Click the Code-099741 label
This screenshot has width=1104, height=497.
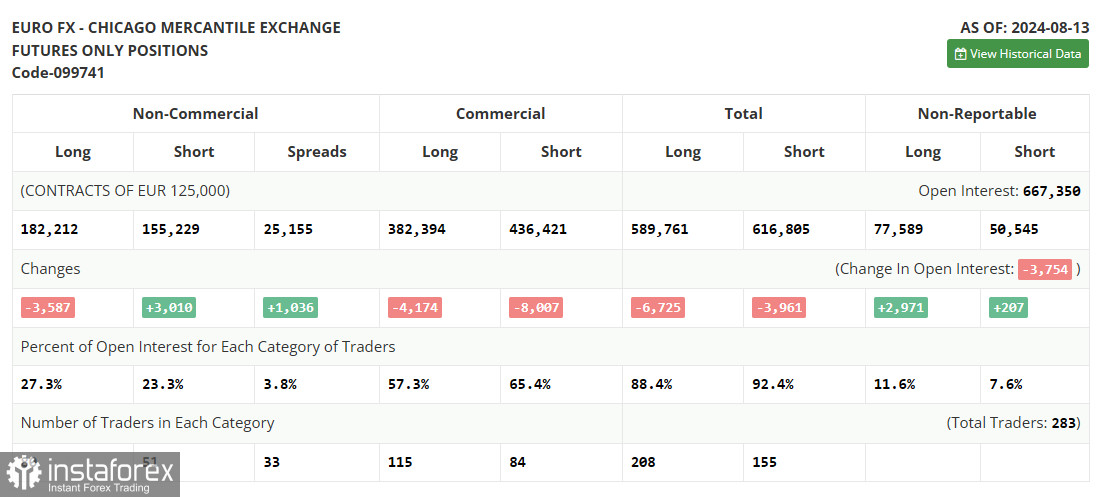point(58,73)
